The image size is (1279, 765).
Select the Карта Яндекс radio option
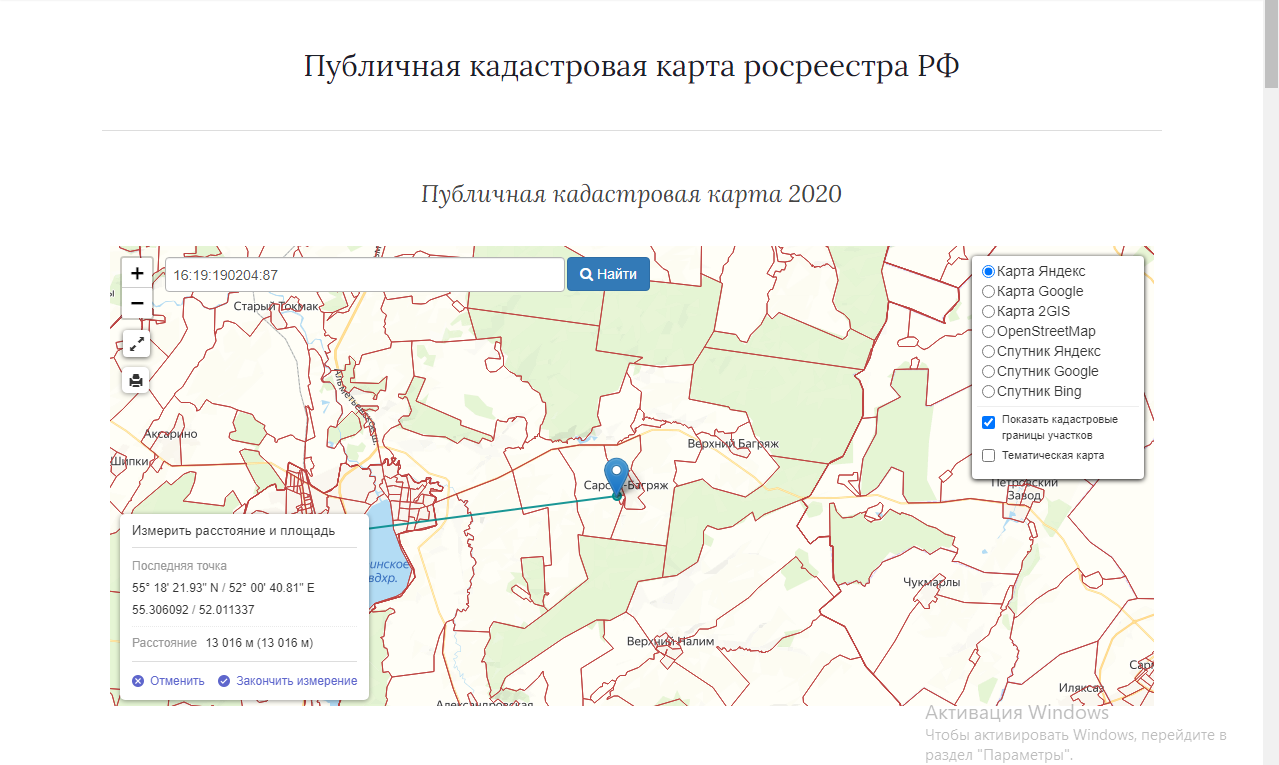point(989,272)
